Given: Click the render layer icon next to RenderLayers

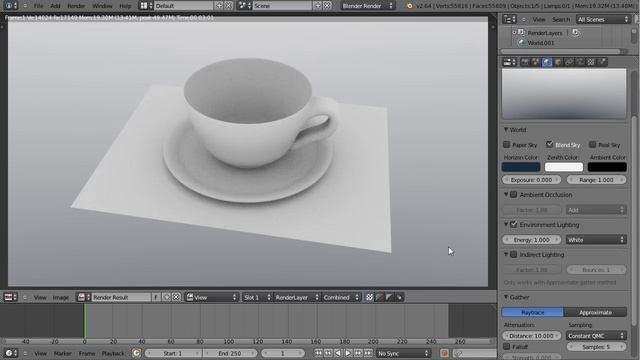Looking at the screenshot, I should click(576, 33).
